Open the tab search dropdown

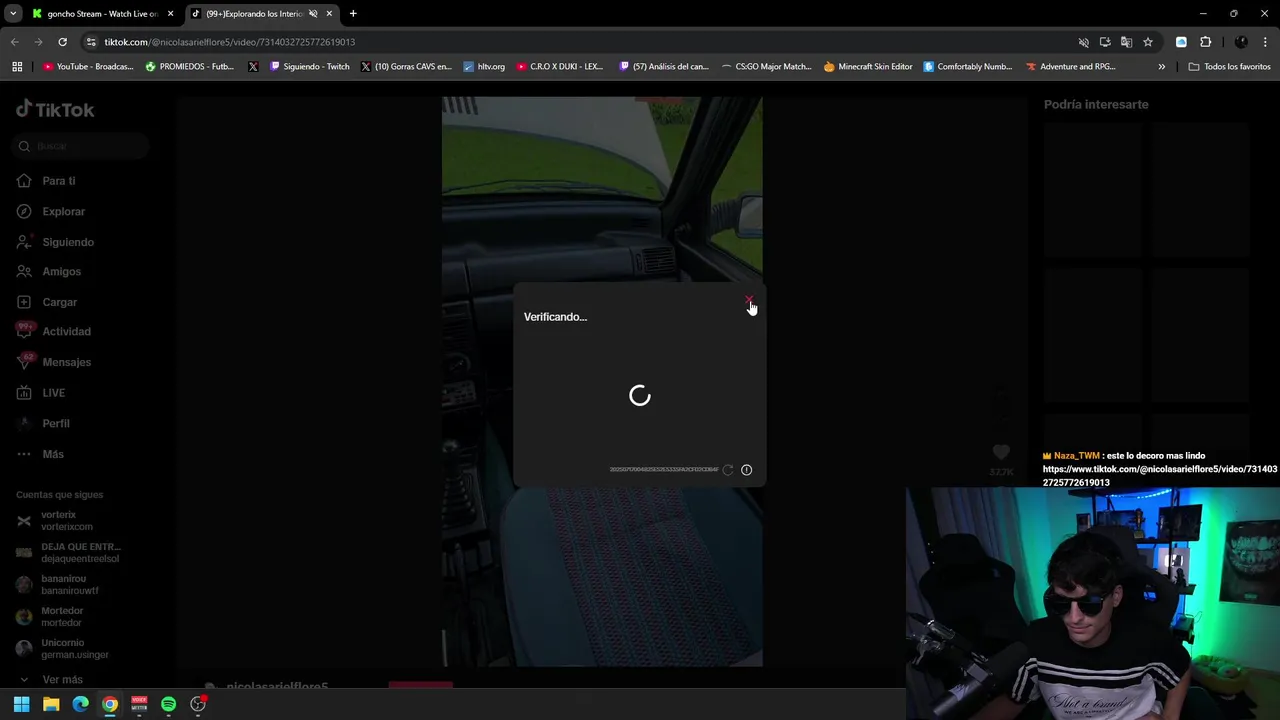click(x=13, y=14)
